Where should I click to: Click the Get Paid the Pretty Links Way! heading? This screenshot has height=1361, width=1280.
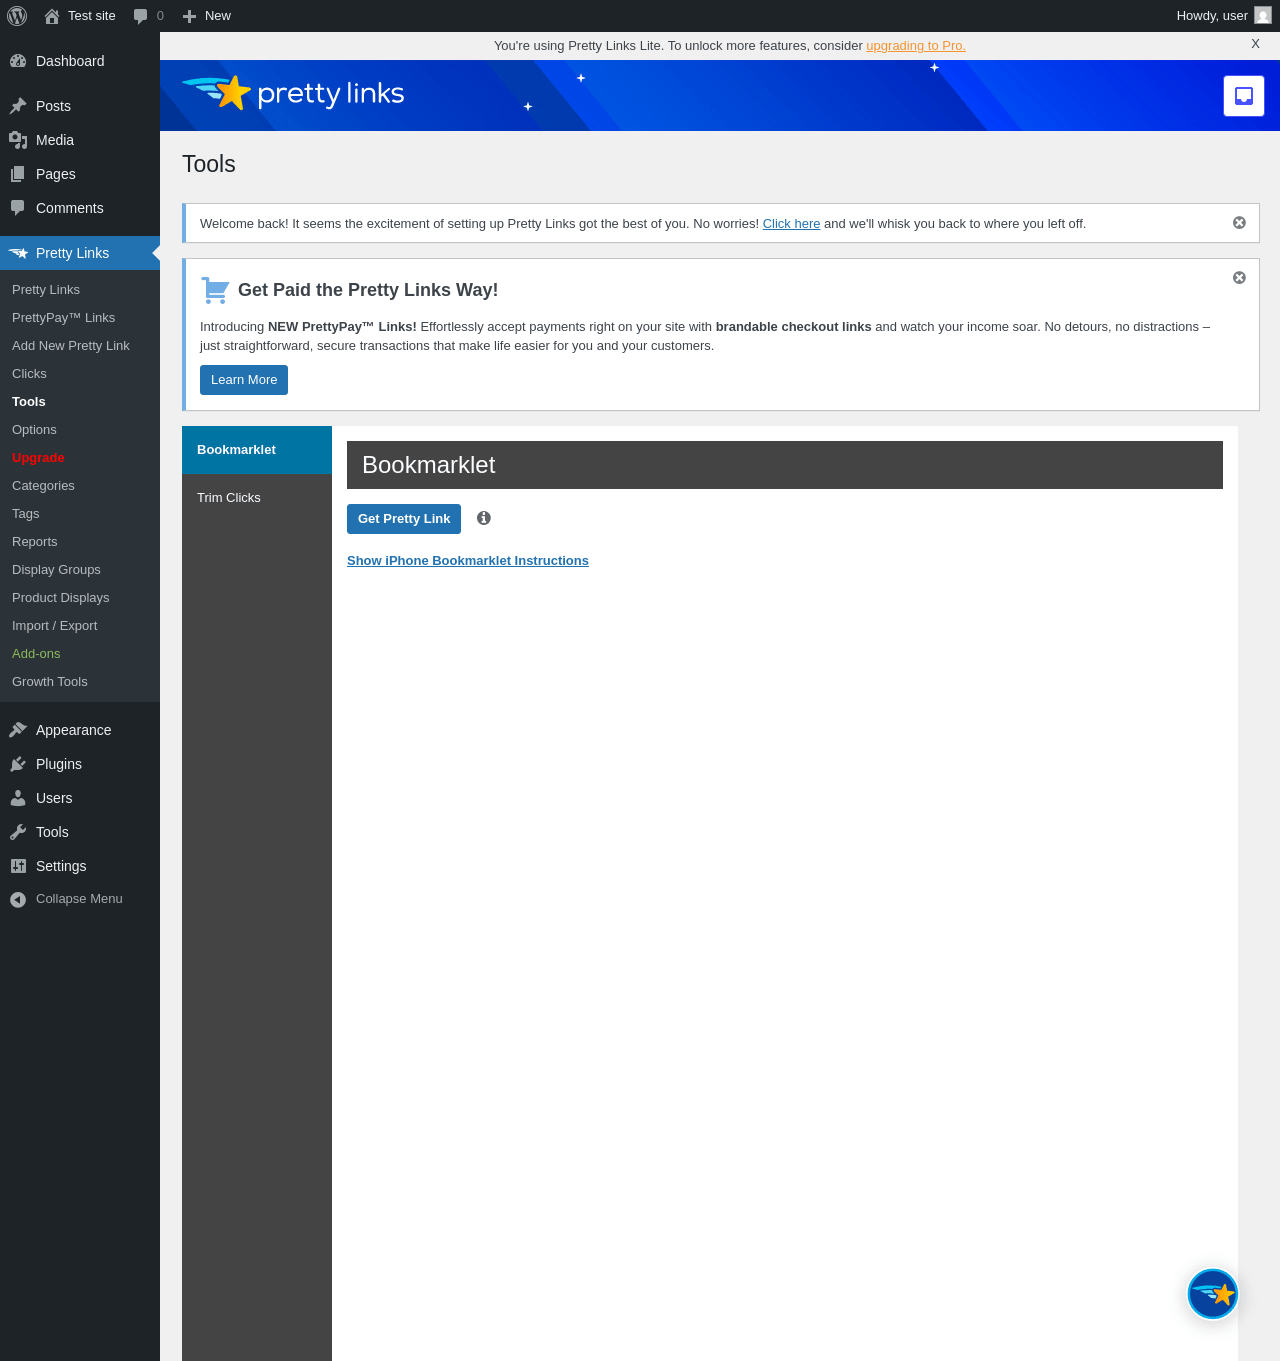(368, 290)
